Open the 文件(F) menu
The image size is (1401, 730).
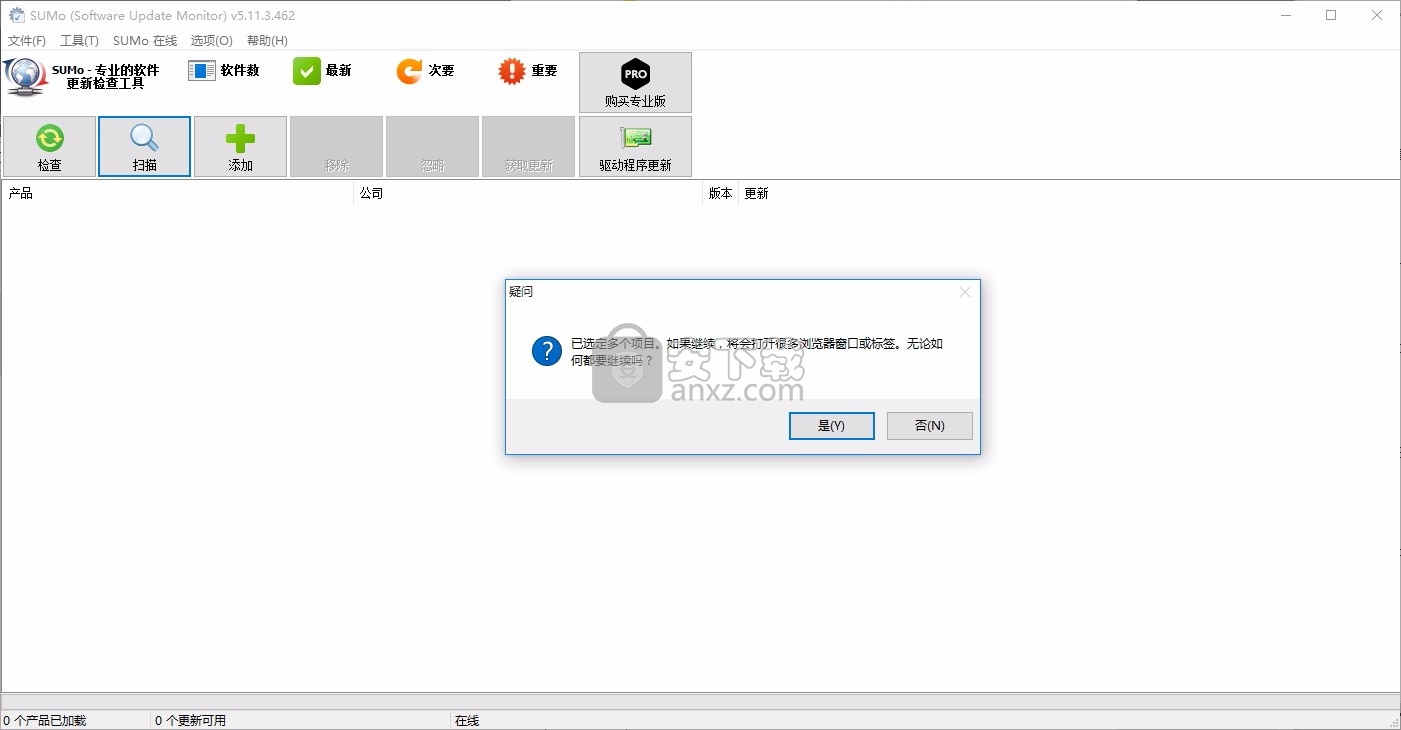coord(27,41)
